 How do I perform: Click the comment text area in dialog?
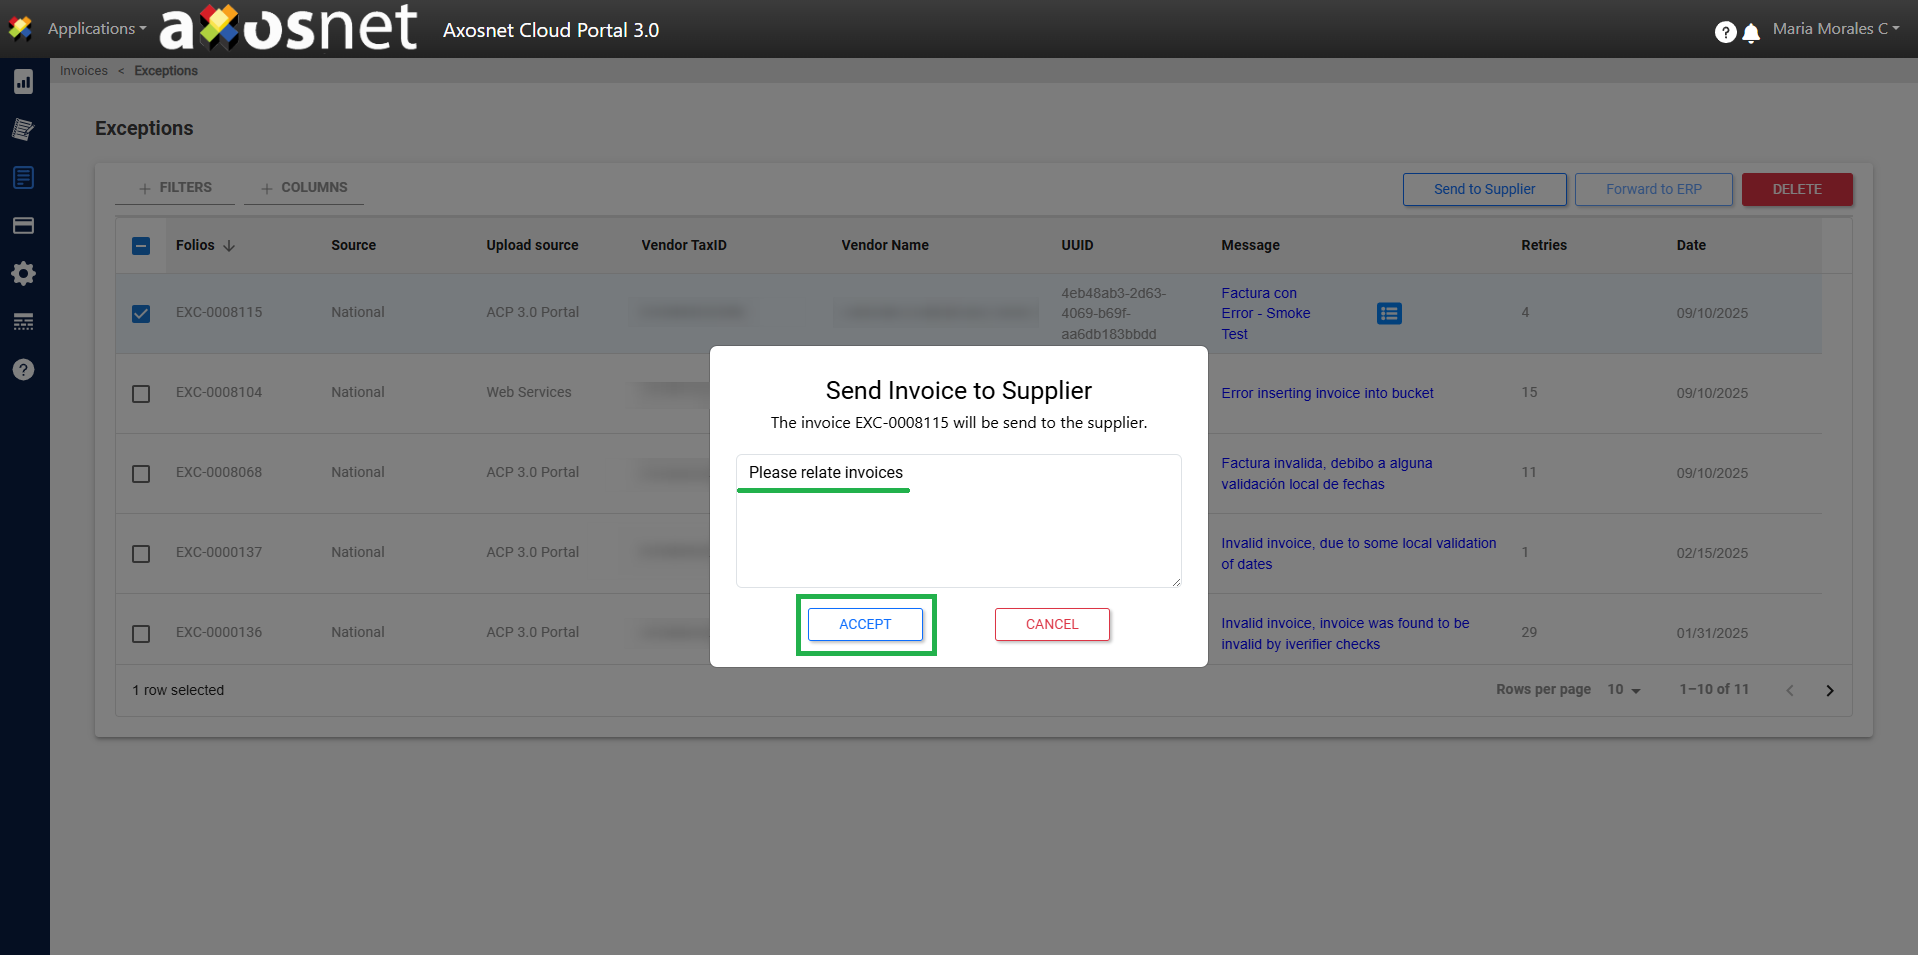pos(958,530)
